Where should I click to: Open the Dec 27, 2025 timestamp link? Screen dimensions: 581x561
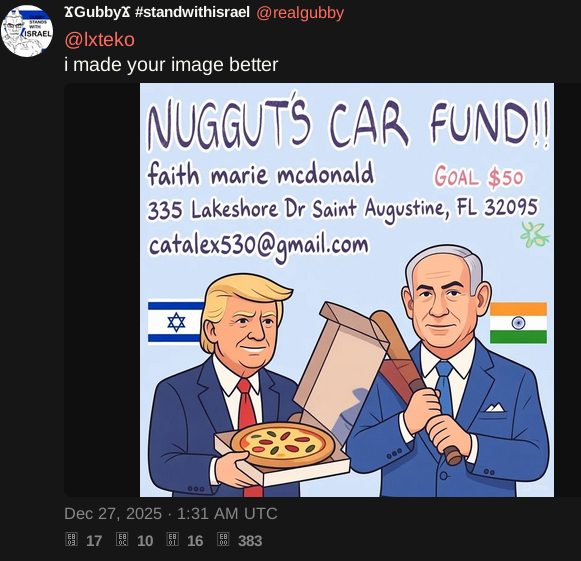tap(171, 514)
